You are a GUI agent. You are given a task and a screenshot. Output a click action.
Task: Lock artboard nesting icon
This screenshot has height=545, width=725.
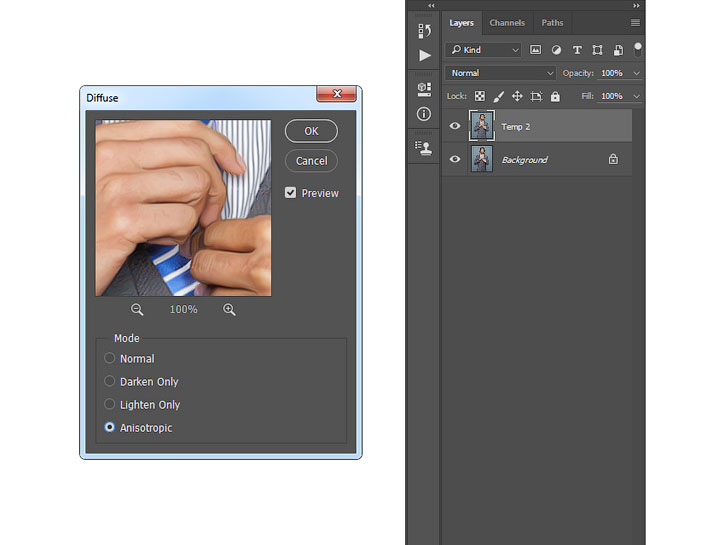[536, 96]
